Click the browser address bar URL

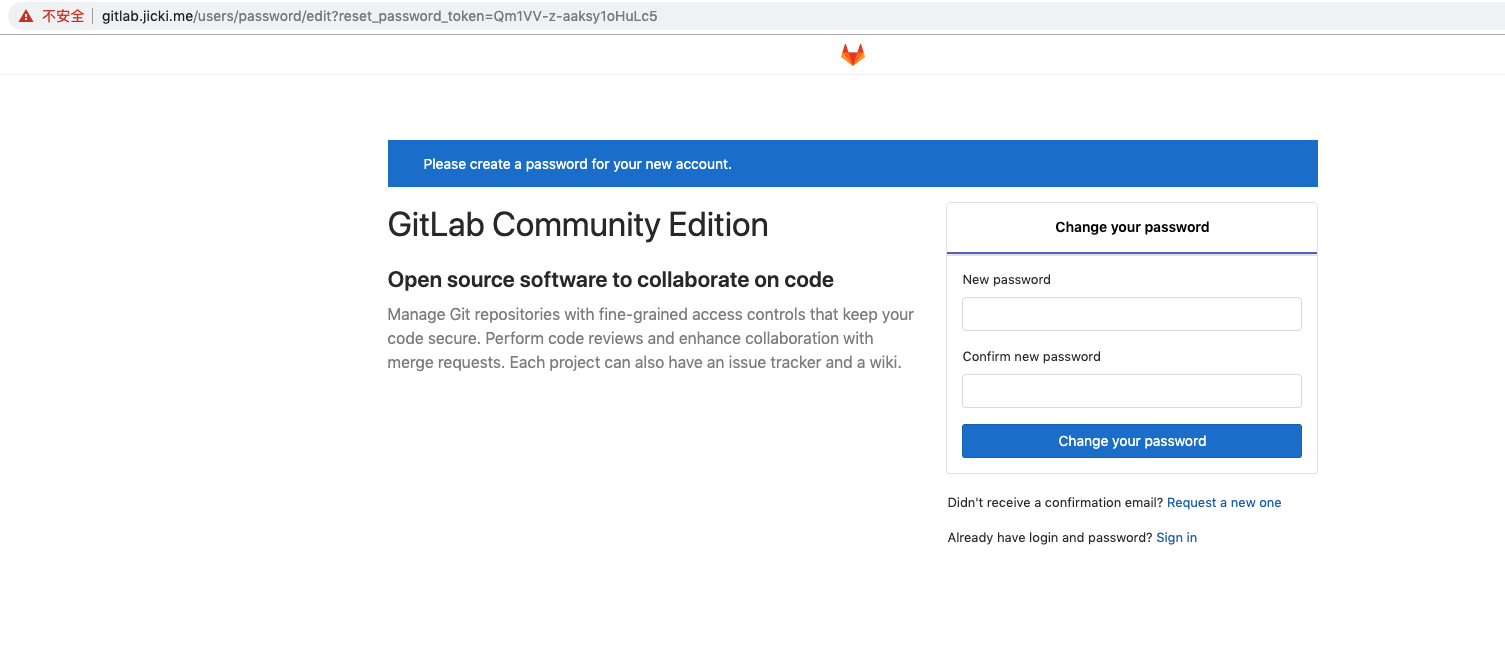click(x=380, y=16)
